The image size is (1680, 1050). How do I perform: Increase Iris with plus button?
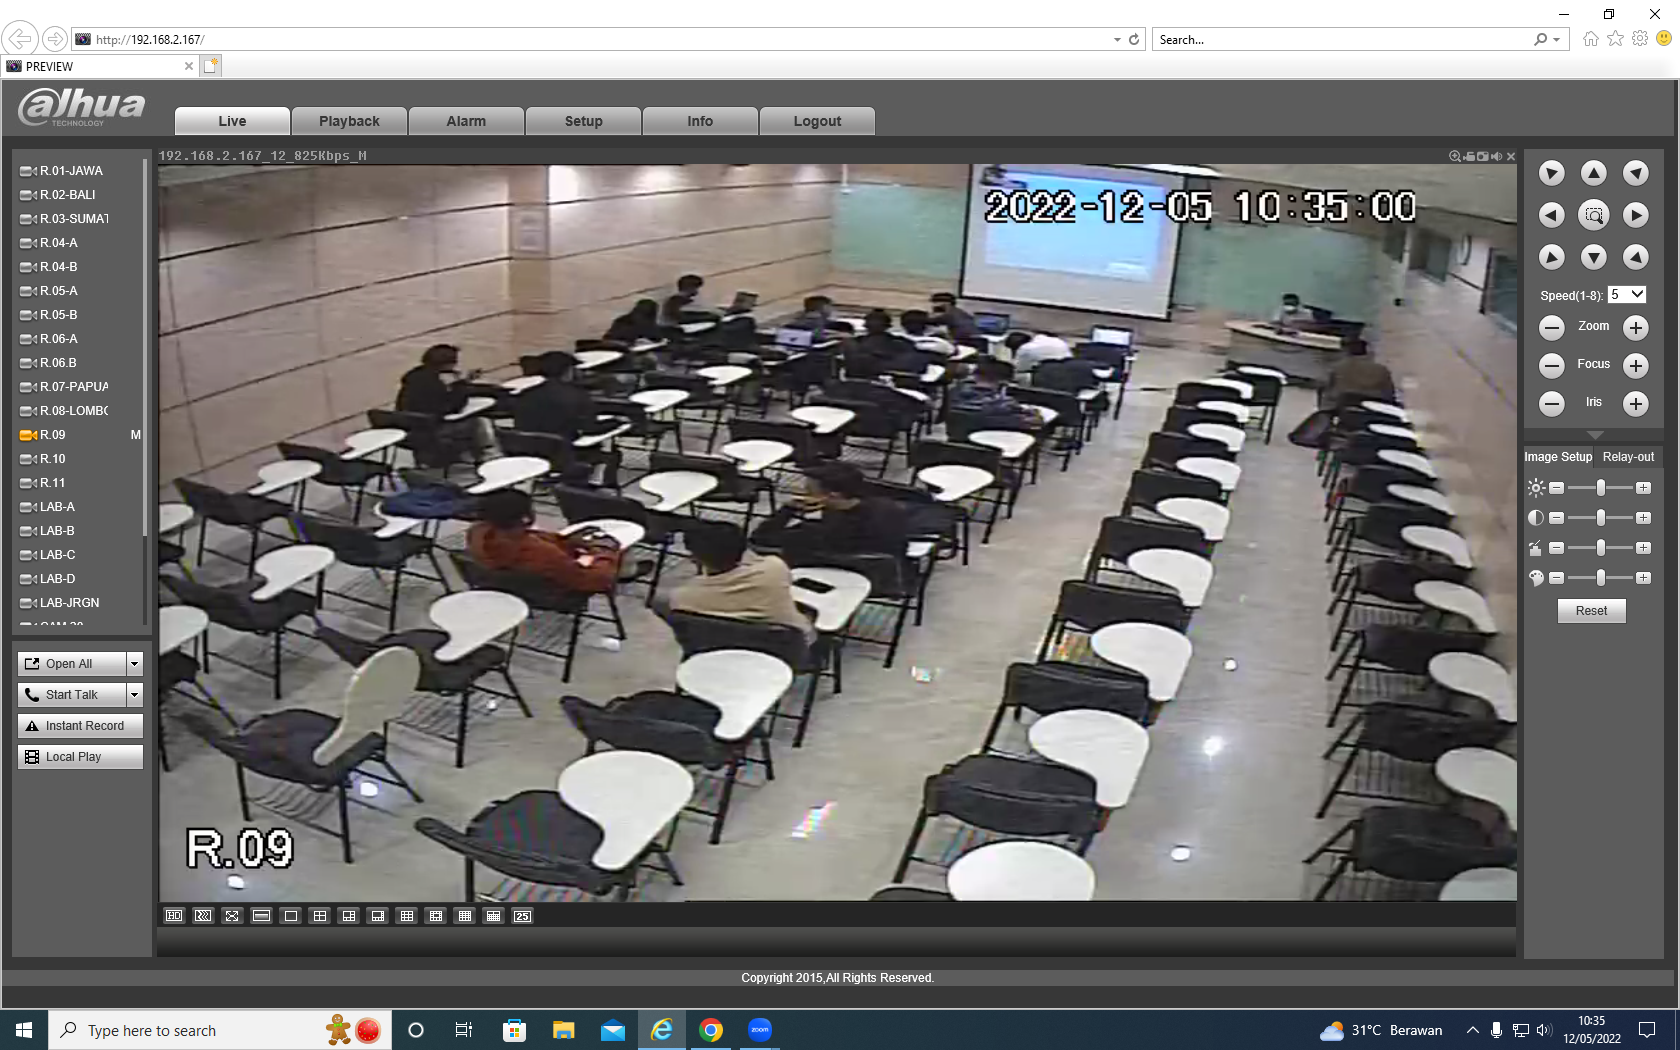[1636, 403]
